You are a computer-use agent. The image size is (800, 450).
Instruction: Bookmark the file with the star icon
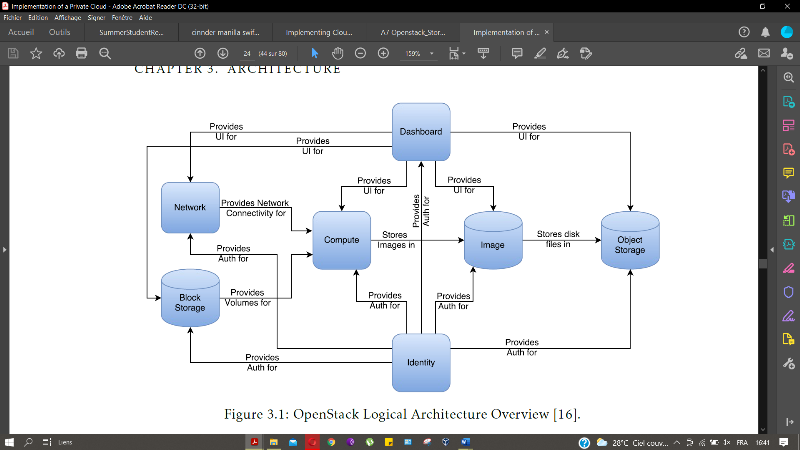tap(36, 53)
